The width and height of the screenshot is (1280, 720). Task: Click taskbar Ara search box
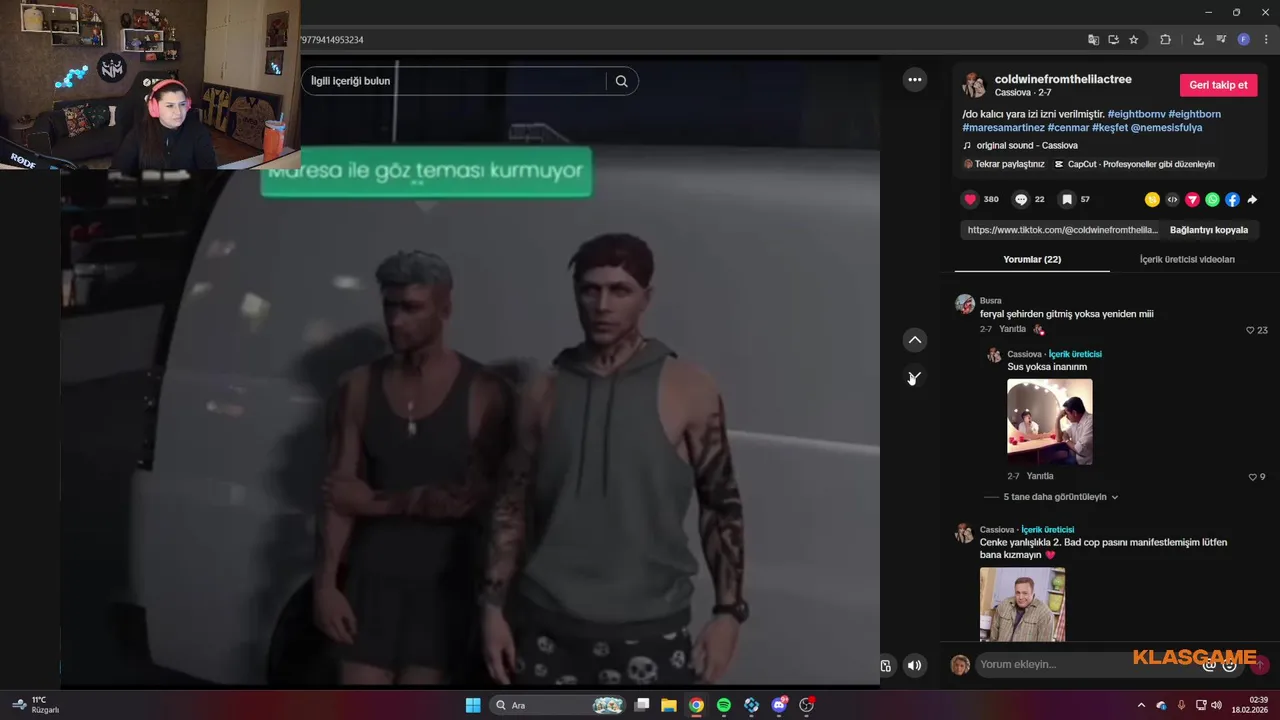[x=558, y=705]
